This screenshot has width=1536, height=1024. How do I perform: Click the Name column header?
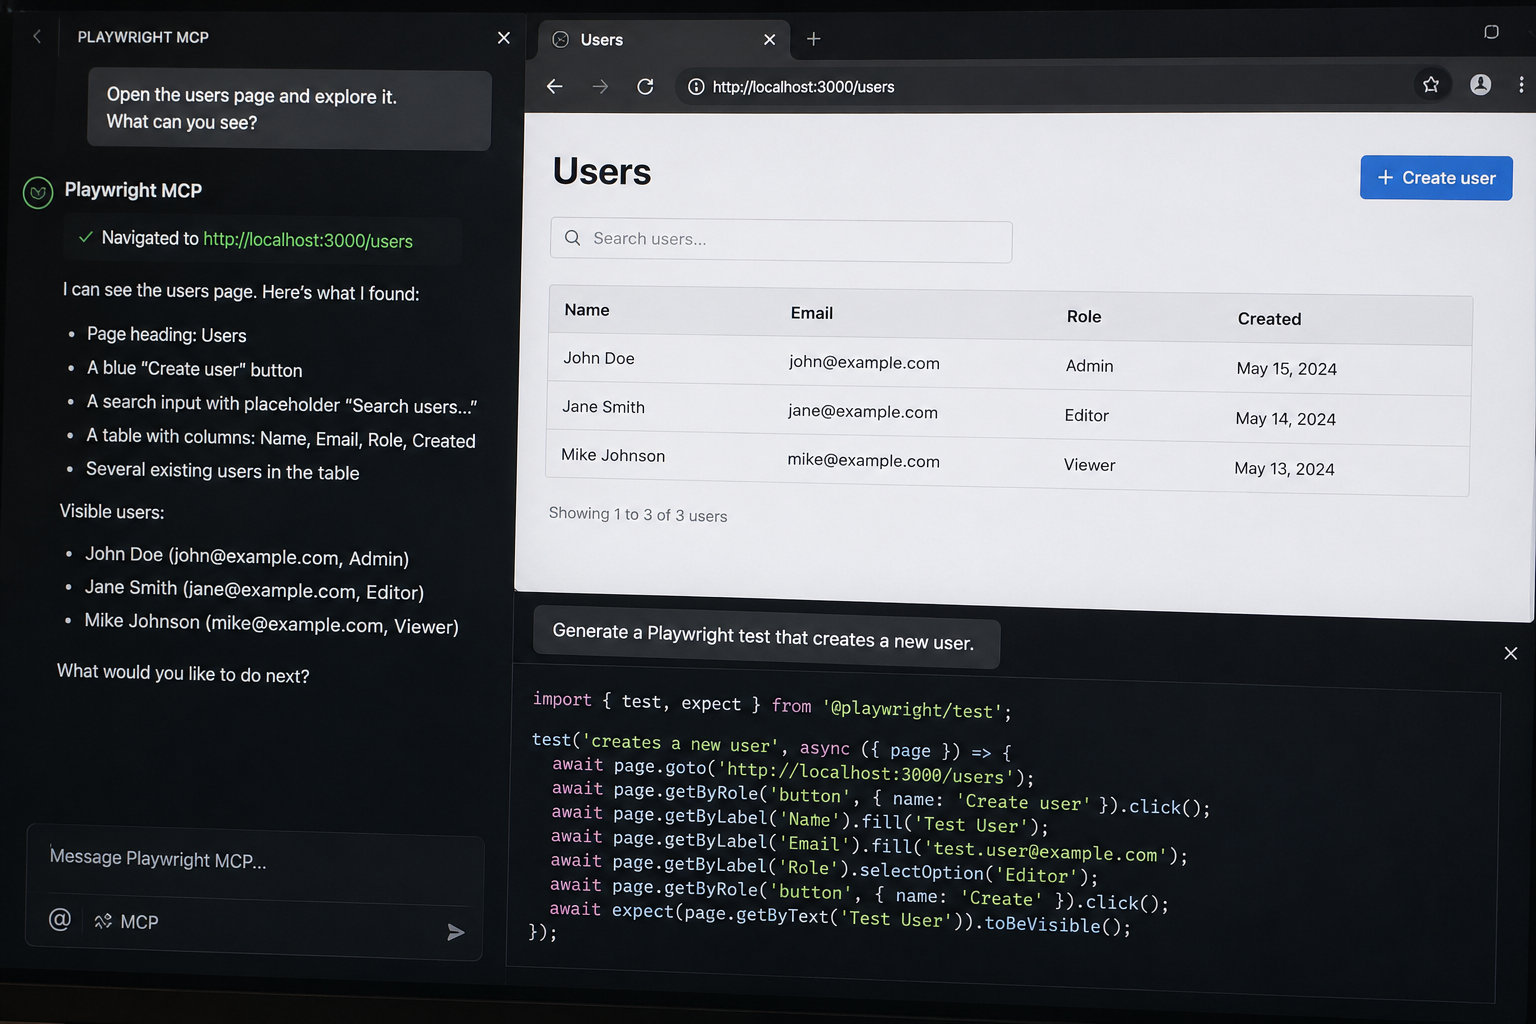(587, 310)
